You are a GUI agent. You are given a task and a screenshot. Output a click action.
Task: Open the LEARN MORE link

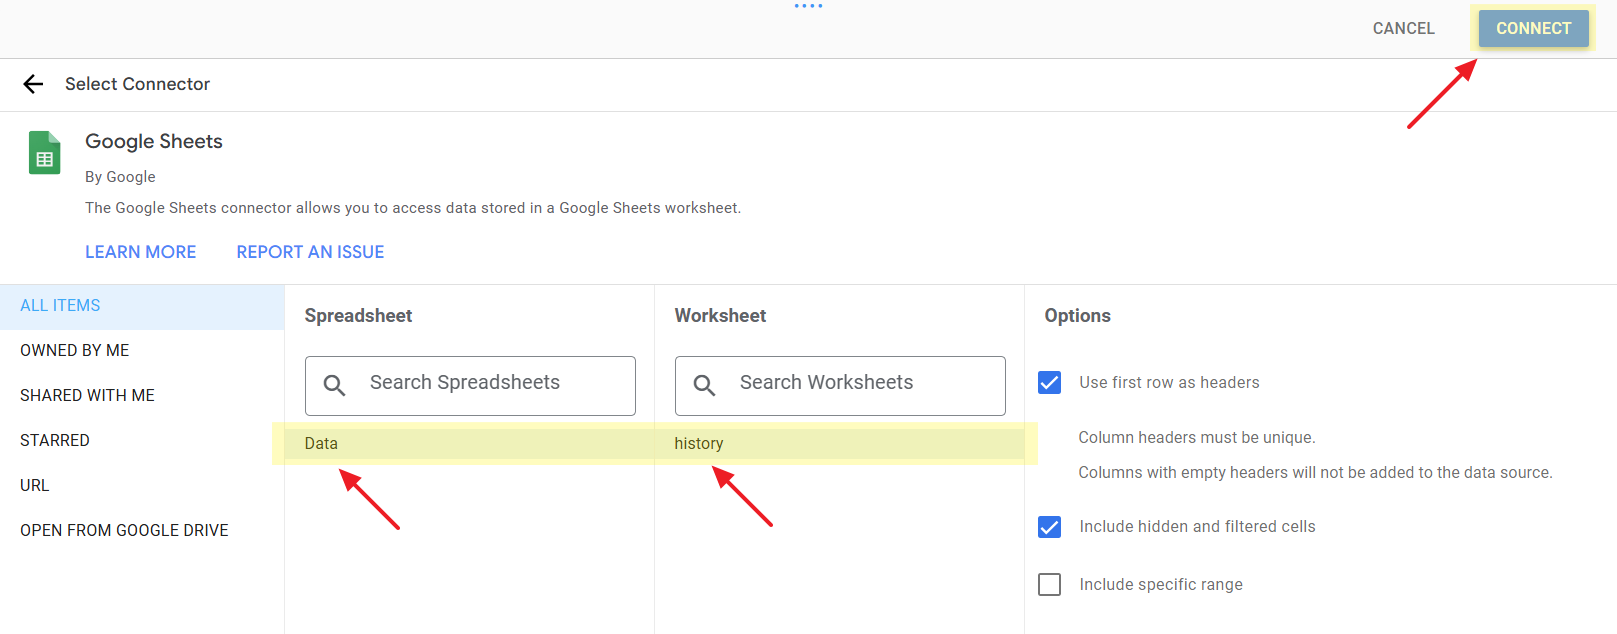[x=140, y=252]
